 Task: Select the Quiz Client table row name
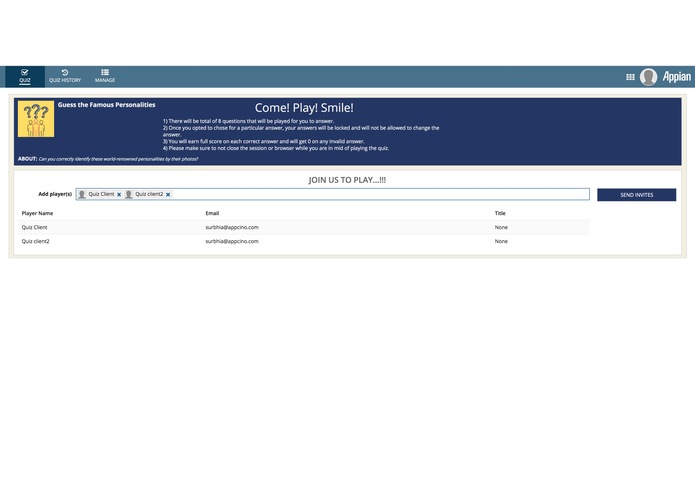pos(34,227)
